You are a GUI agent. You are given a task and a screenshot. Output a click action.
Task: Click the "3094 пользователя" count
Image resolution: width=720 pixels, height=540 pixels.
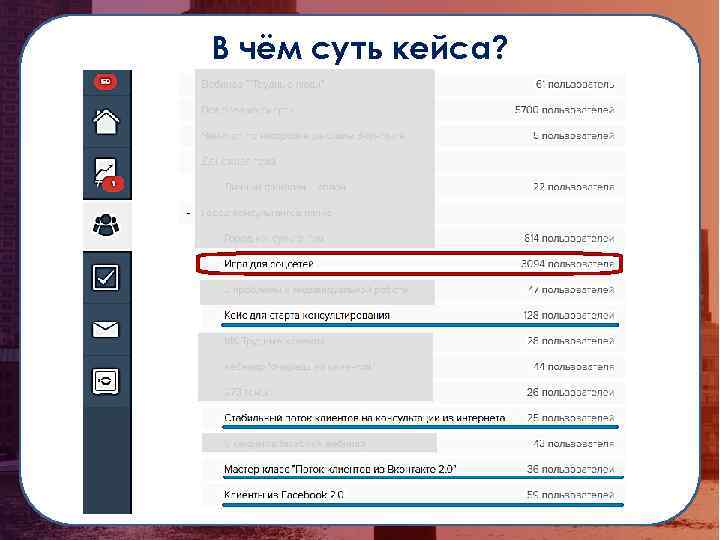click(568, 264)
